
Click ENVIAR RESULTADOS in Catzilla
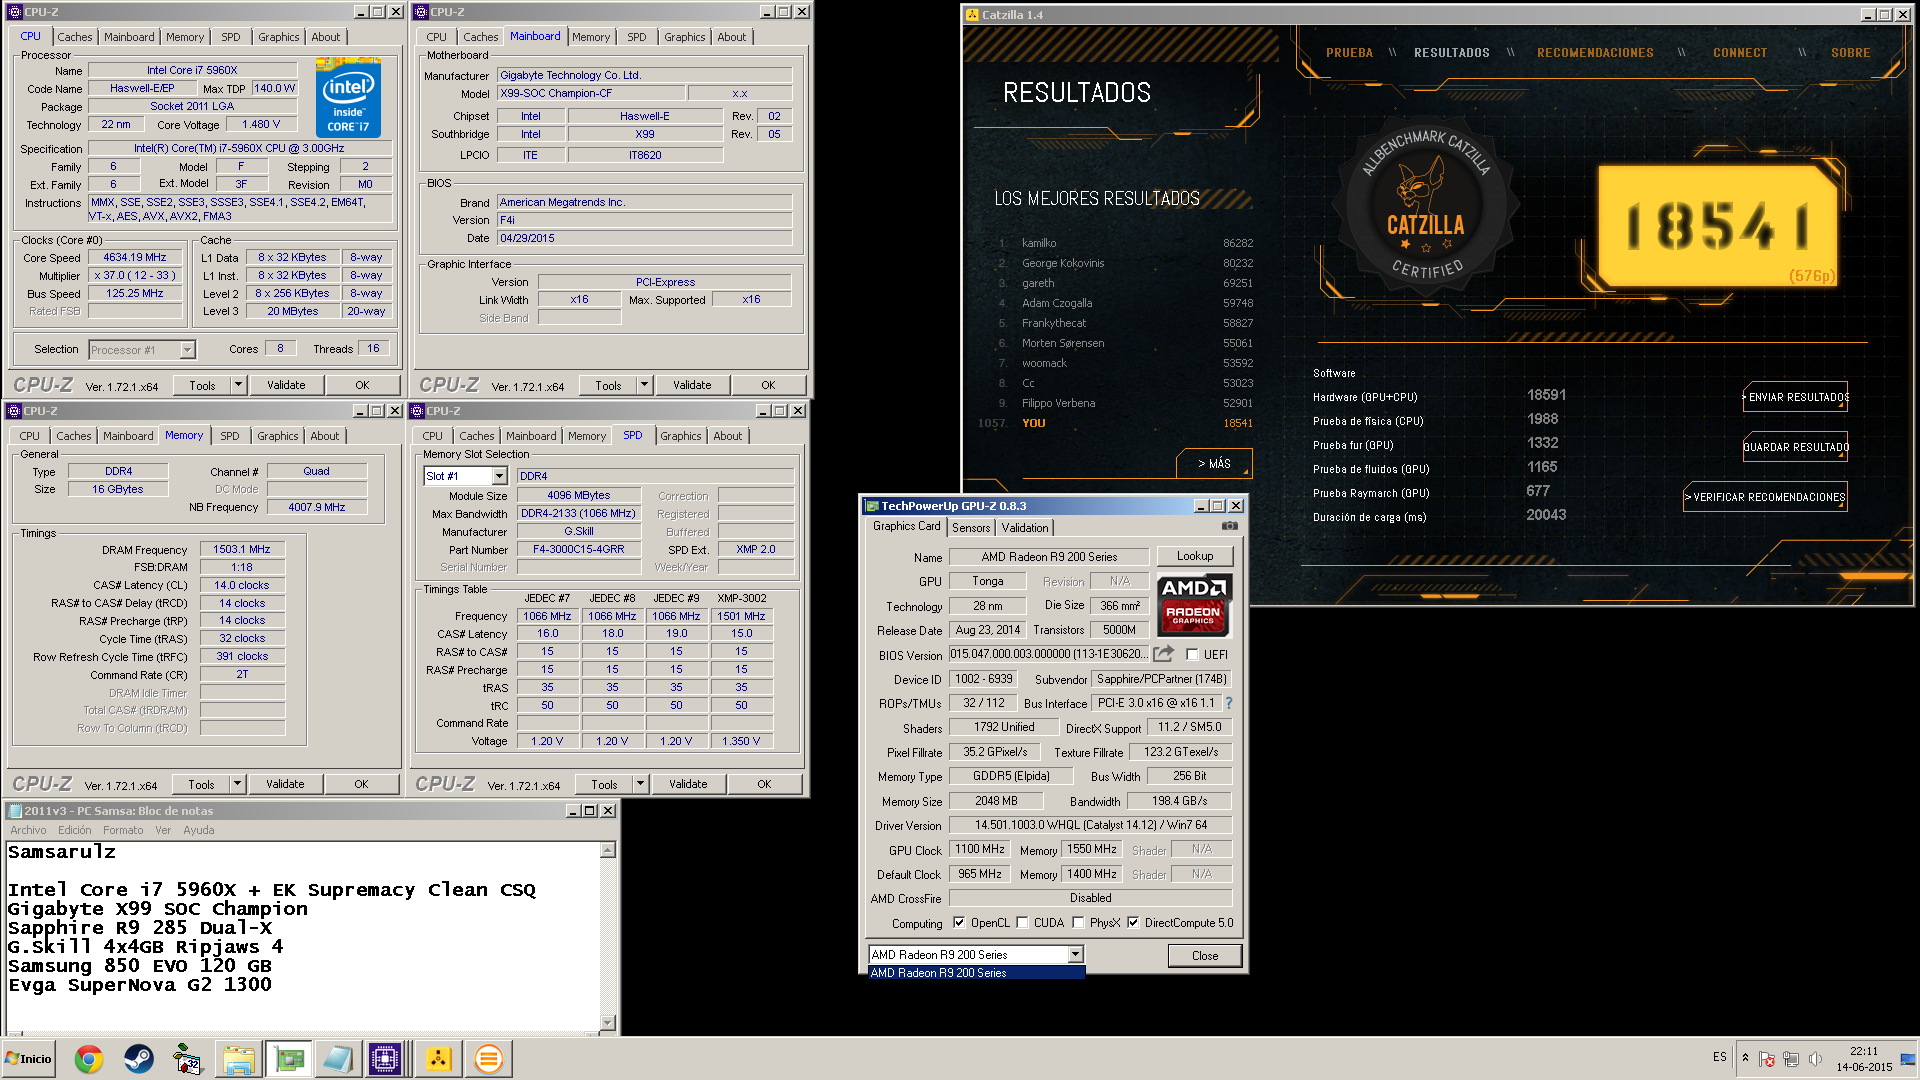tap(1796, 397)
